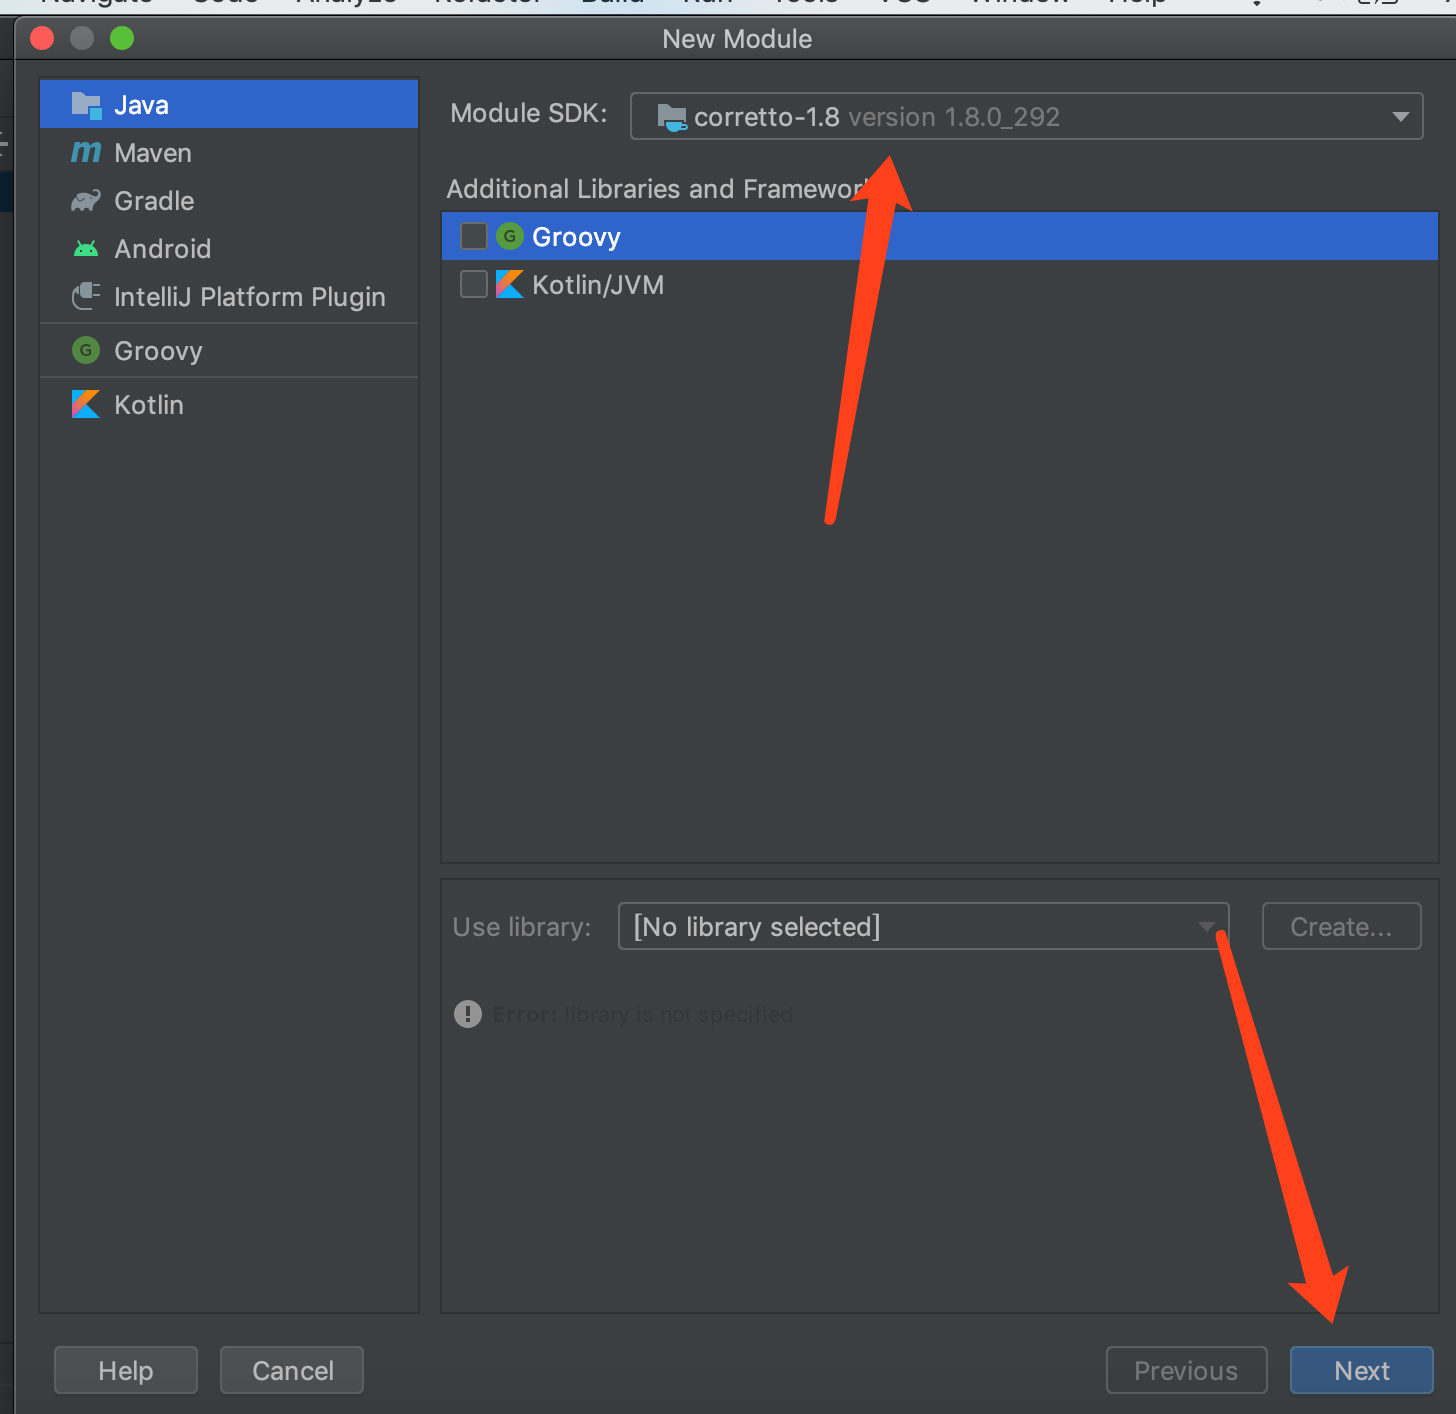Screen dimensions: 1456x1414
Task: Open the Help button
Action: point(126,1371)
